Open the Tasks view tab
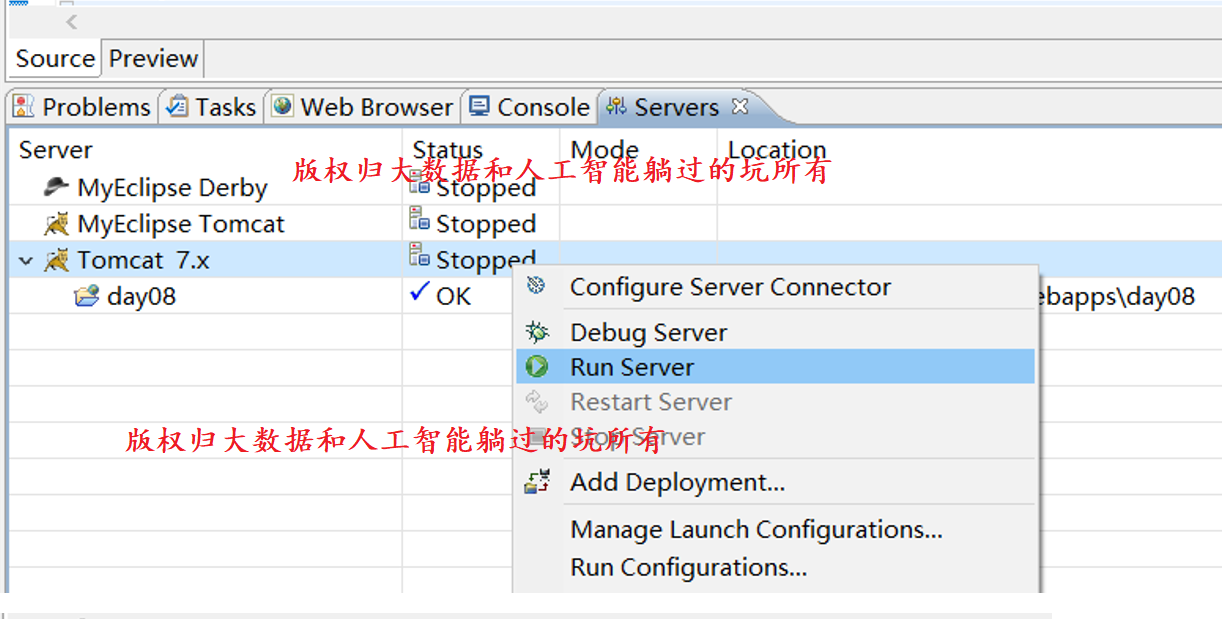Screen dimensions: 1222x619 [212, 107]
